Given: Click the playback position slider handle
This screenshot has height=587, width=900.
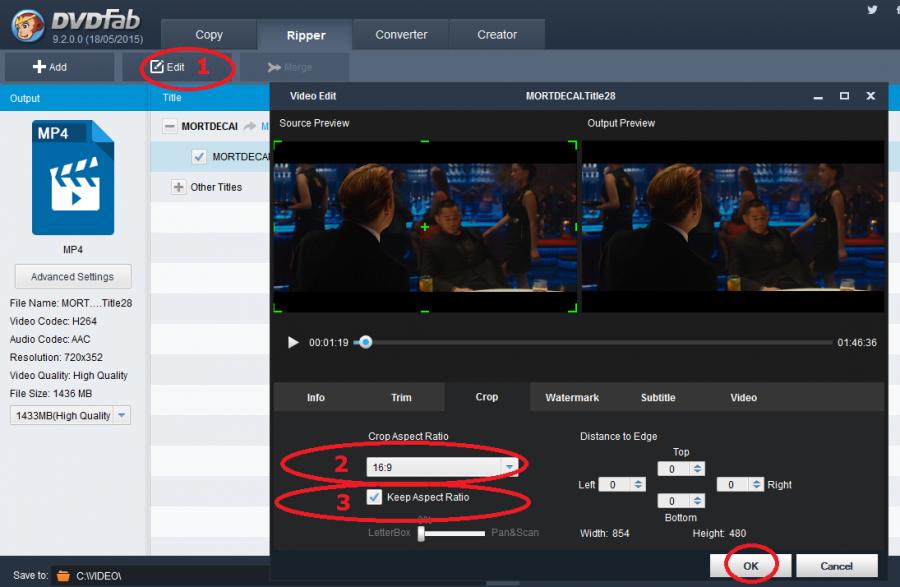Looking at the screenshot, I should click(366, 343).
